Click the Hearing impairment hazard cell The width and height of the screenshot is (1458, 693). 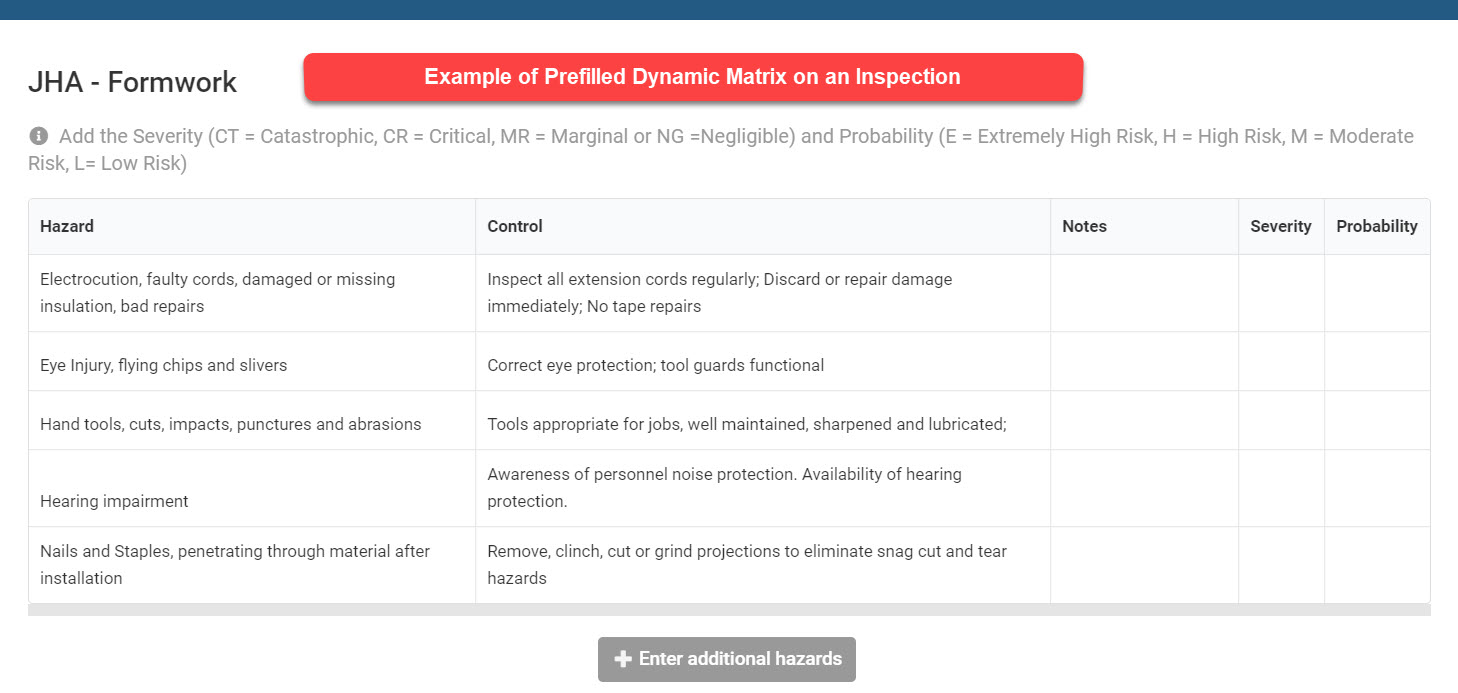click(x=252, y=489)
